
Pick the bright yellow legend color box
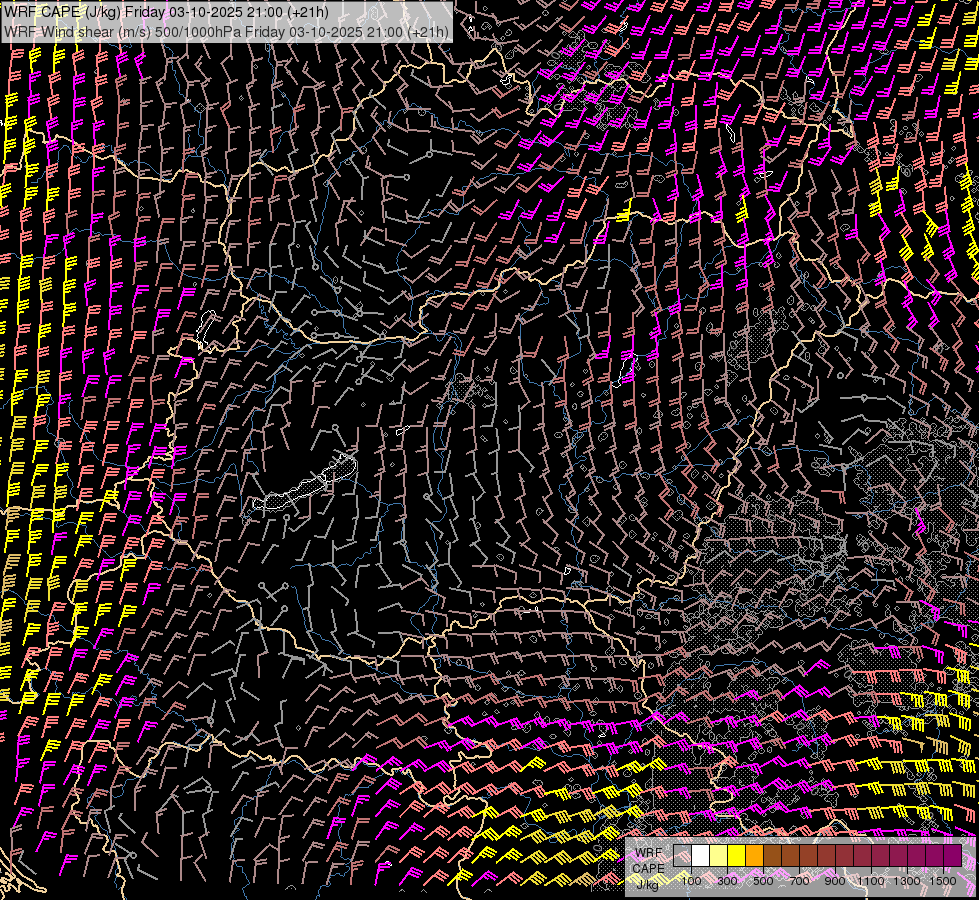point(737,856)
